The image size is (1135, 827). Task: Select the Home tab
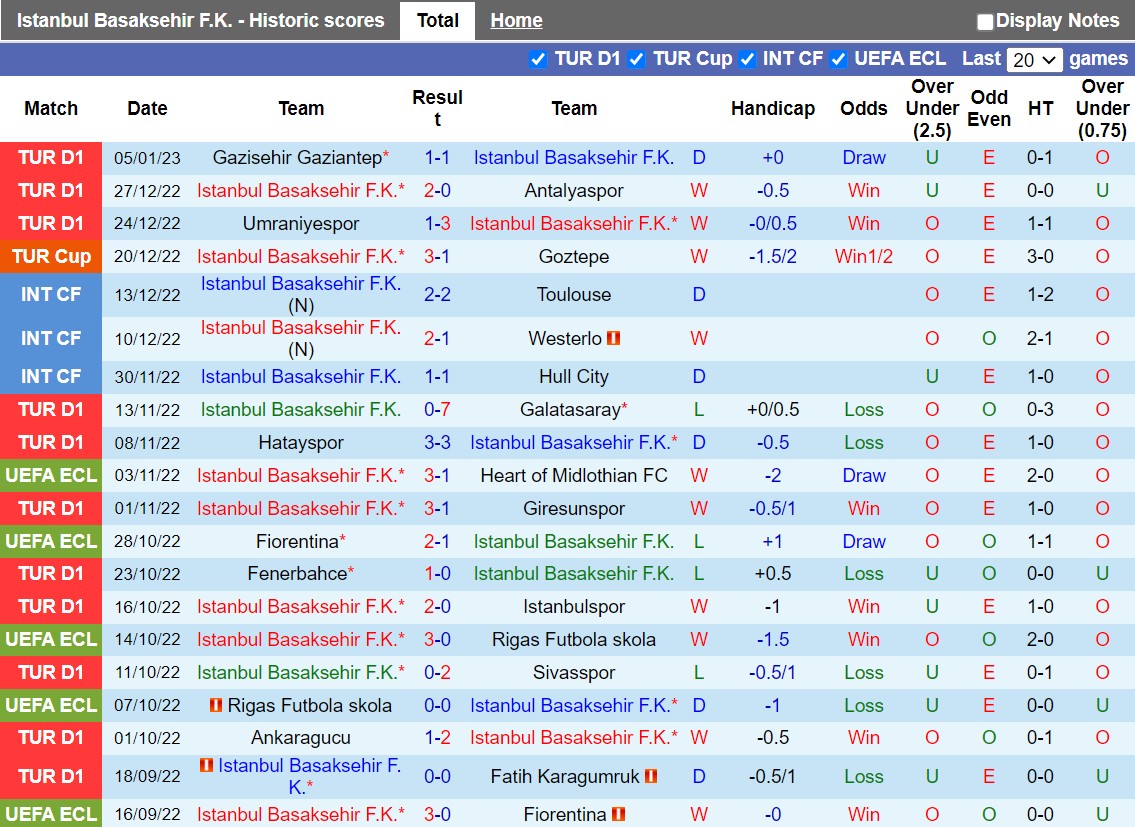[x=516, y=20]
